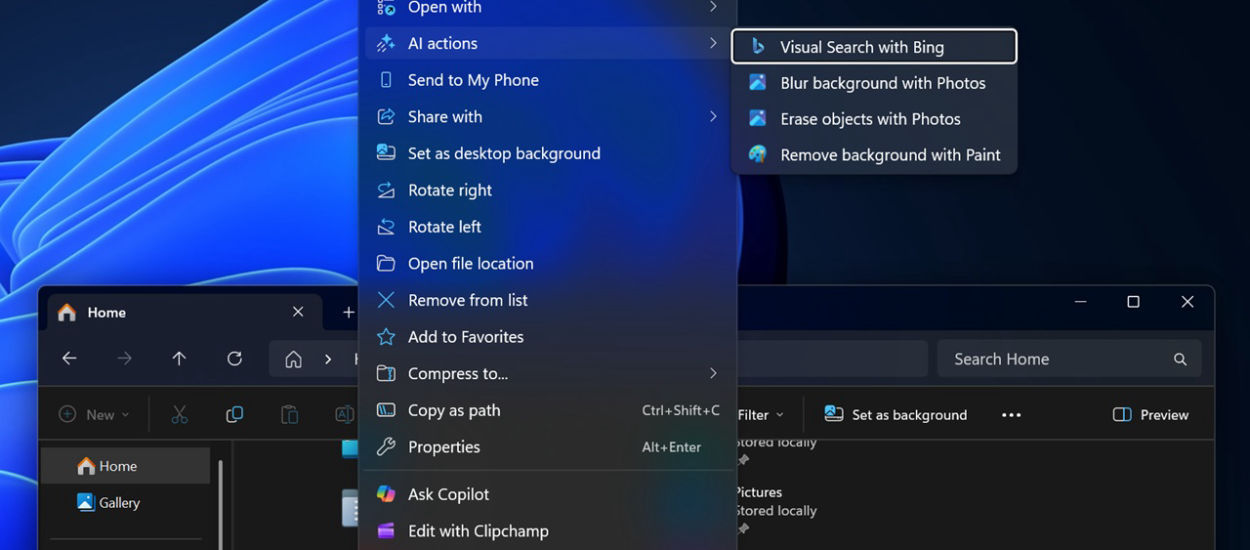
Task: Expand the Share with submenu
Action: click(x=547, y=117)
